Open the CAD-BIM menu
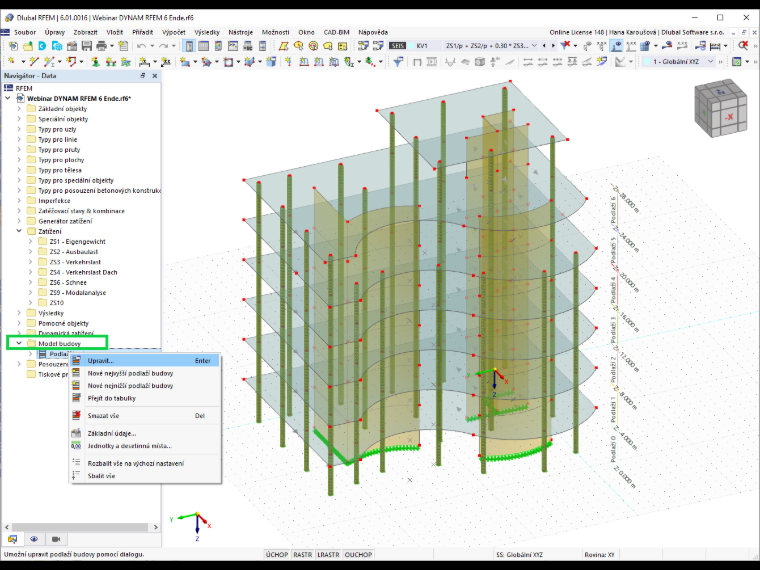Image resolution: width=760 pixels, height=570 pixels. tap(336, 32)
